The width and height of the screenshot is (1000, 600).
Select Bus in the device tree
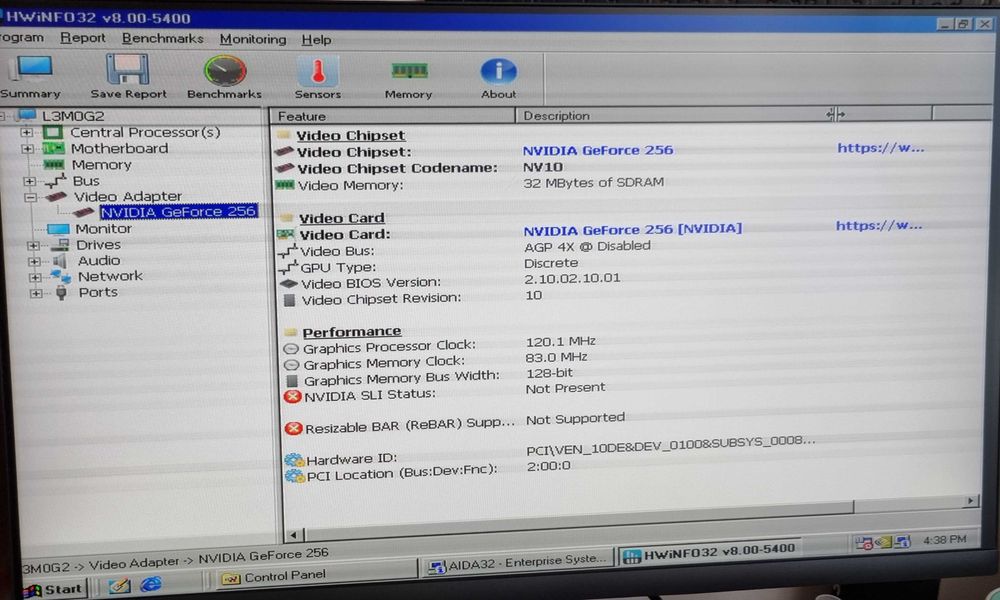pos(86,180)
